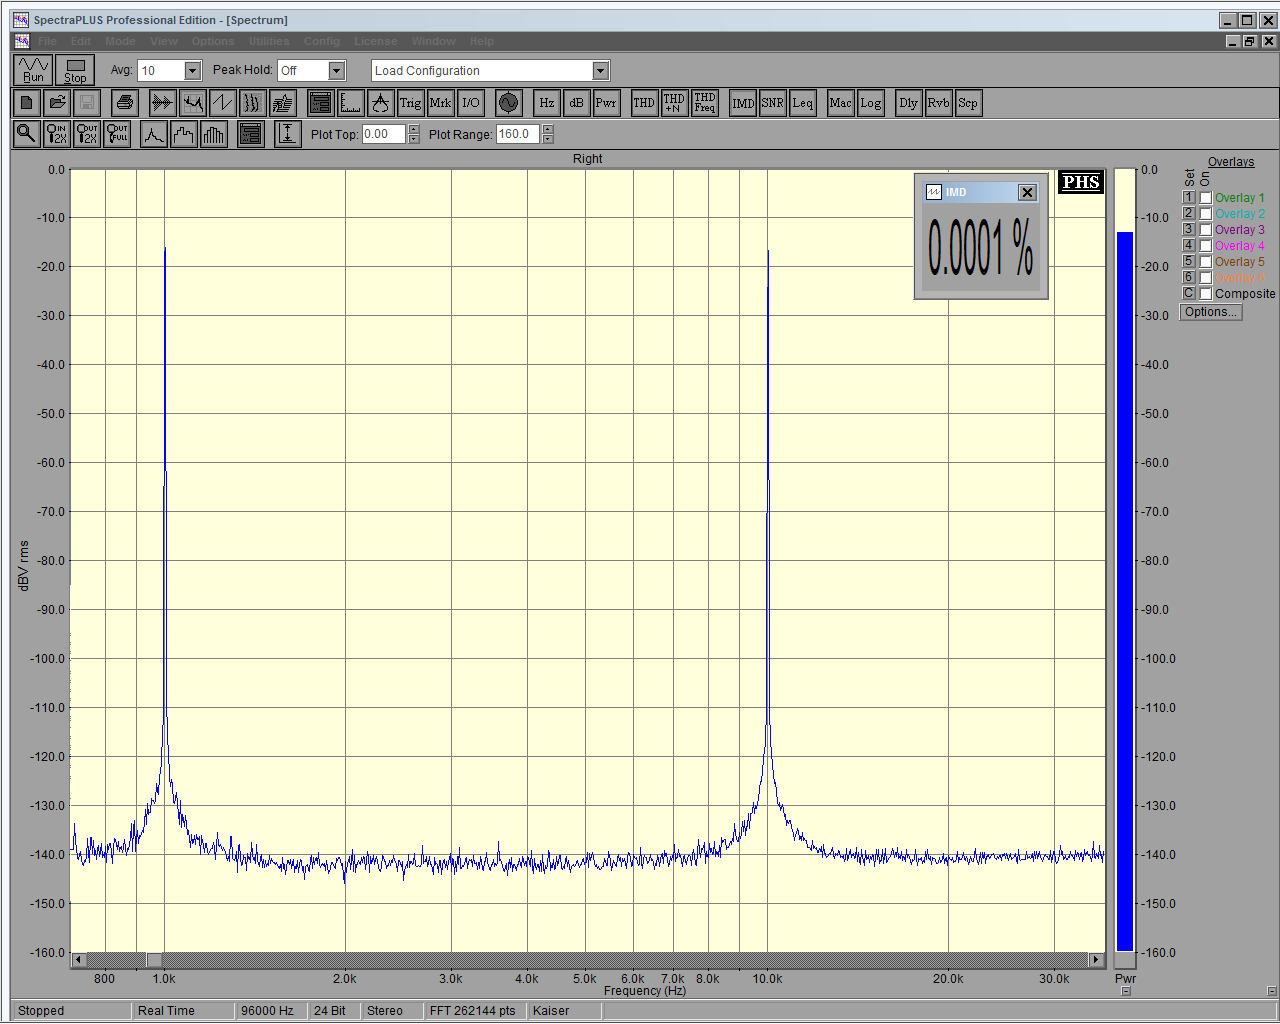This screenshot has height=1024, width=1280.
Task: Check the Overlay 3 checkbox
Action: (x=1206, y=230)
